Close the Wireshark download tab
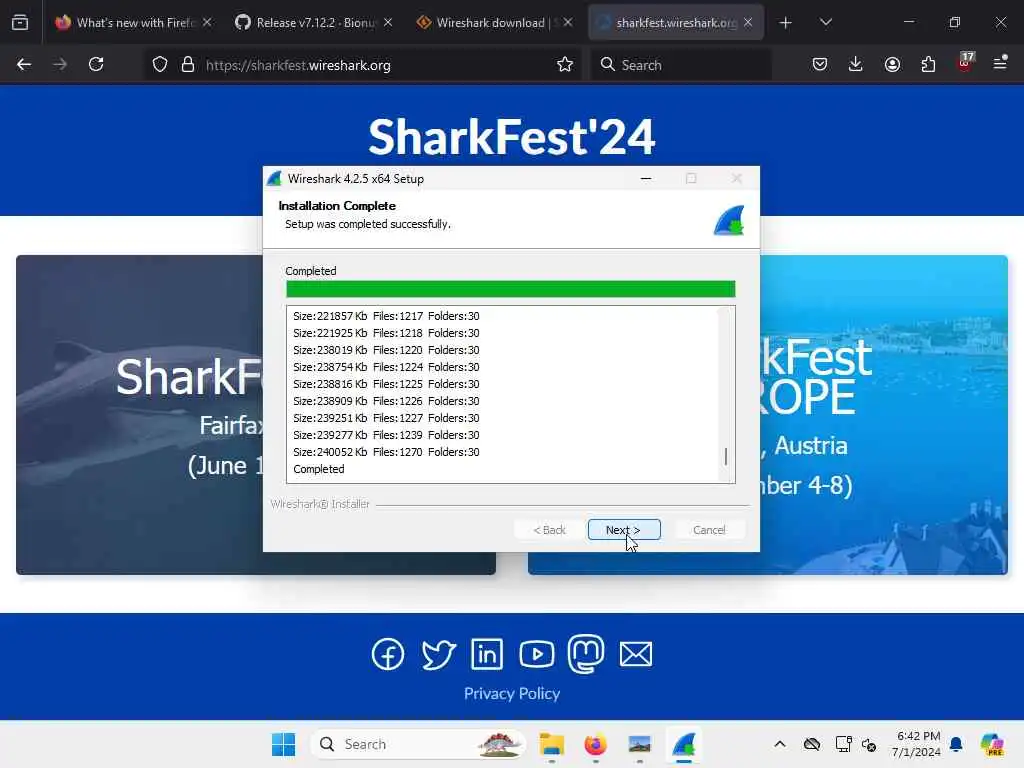Screen dimensions: 1024x768 (x=568, y=22)
